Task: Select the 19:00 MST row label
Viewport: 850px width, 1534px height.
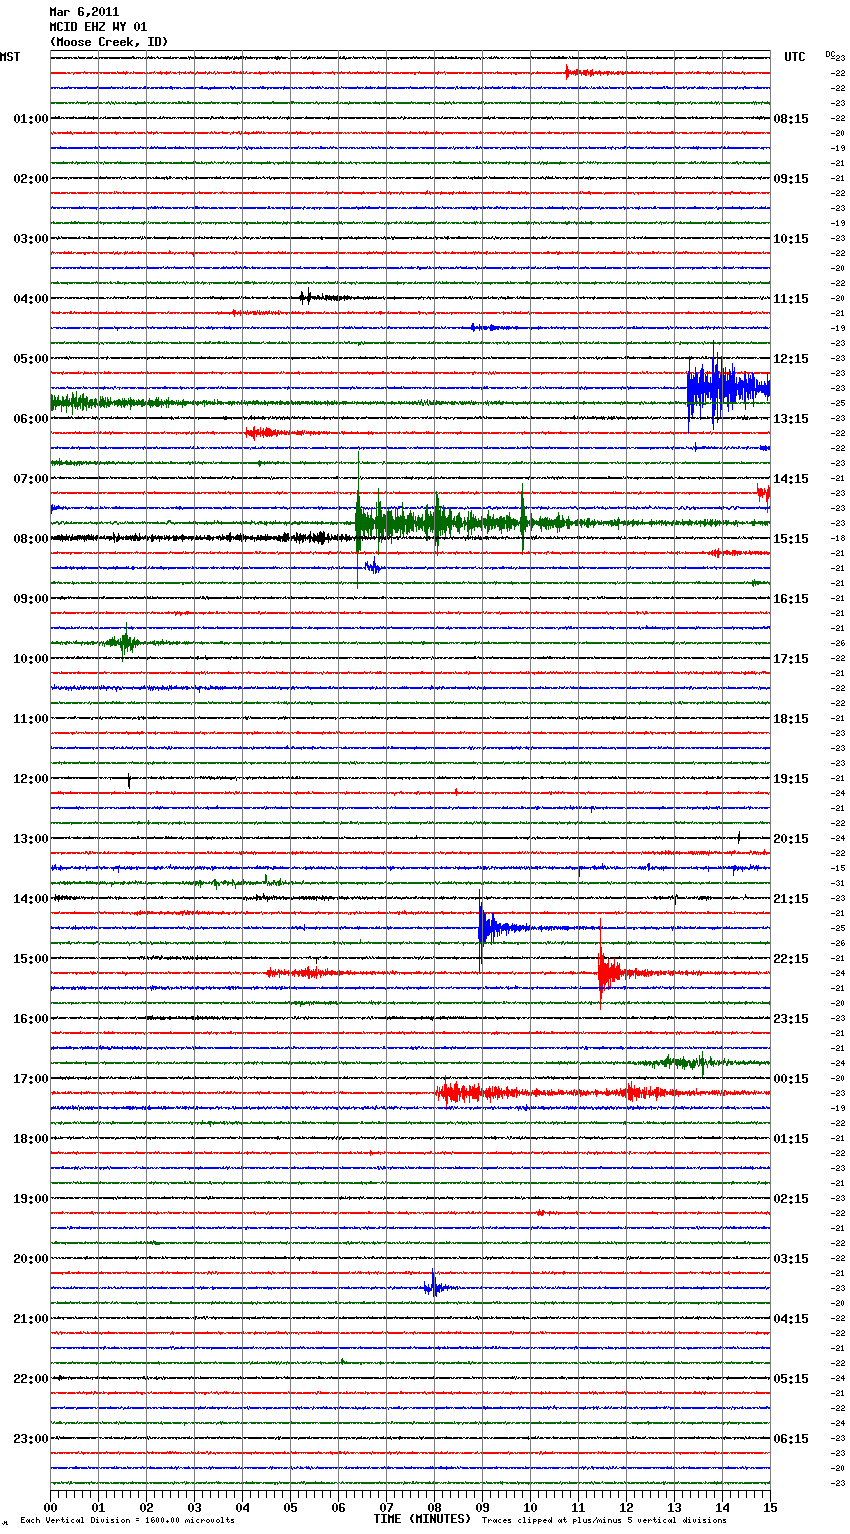Action: (31, 1199)
